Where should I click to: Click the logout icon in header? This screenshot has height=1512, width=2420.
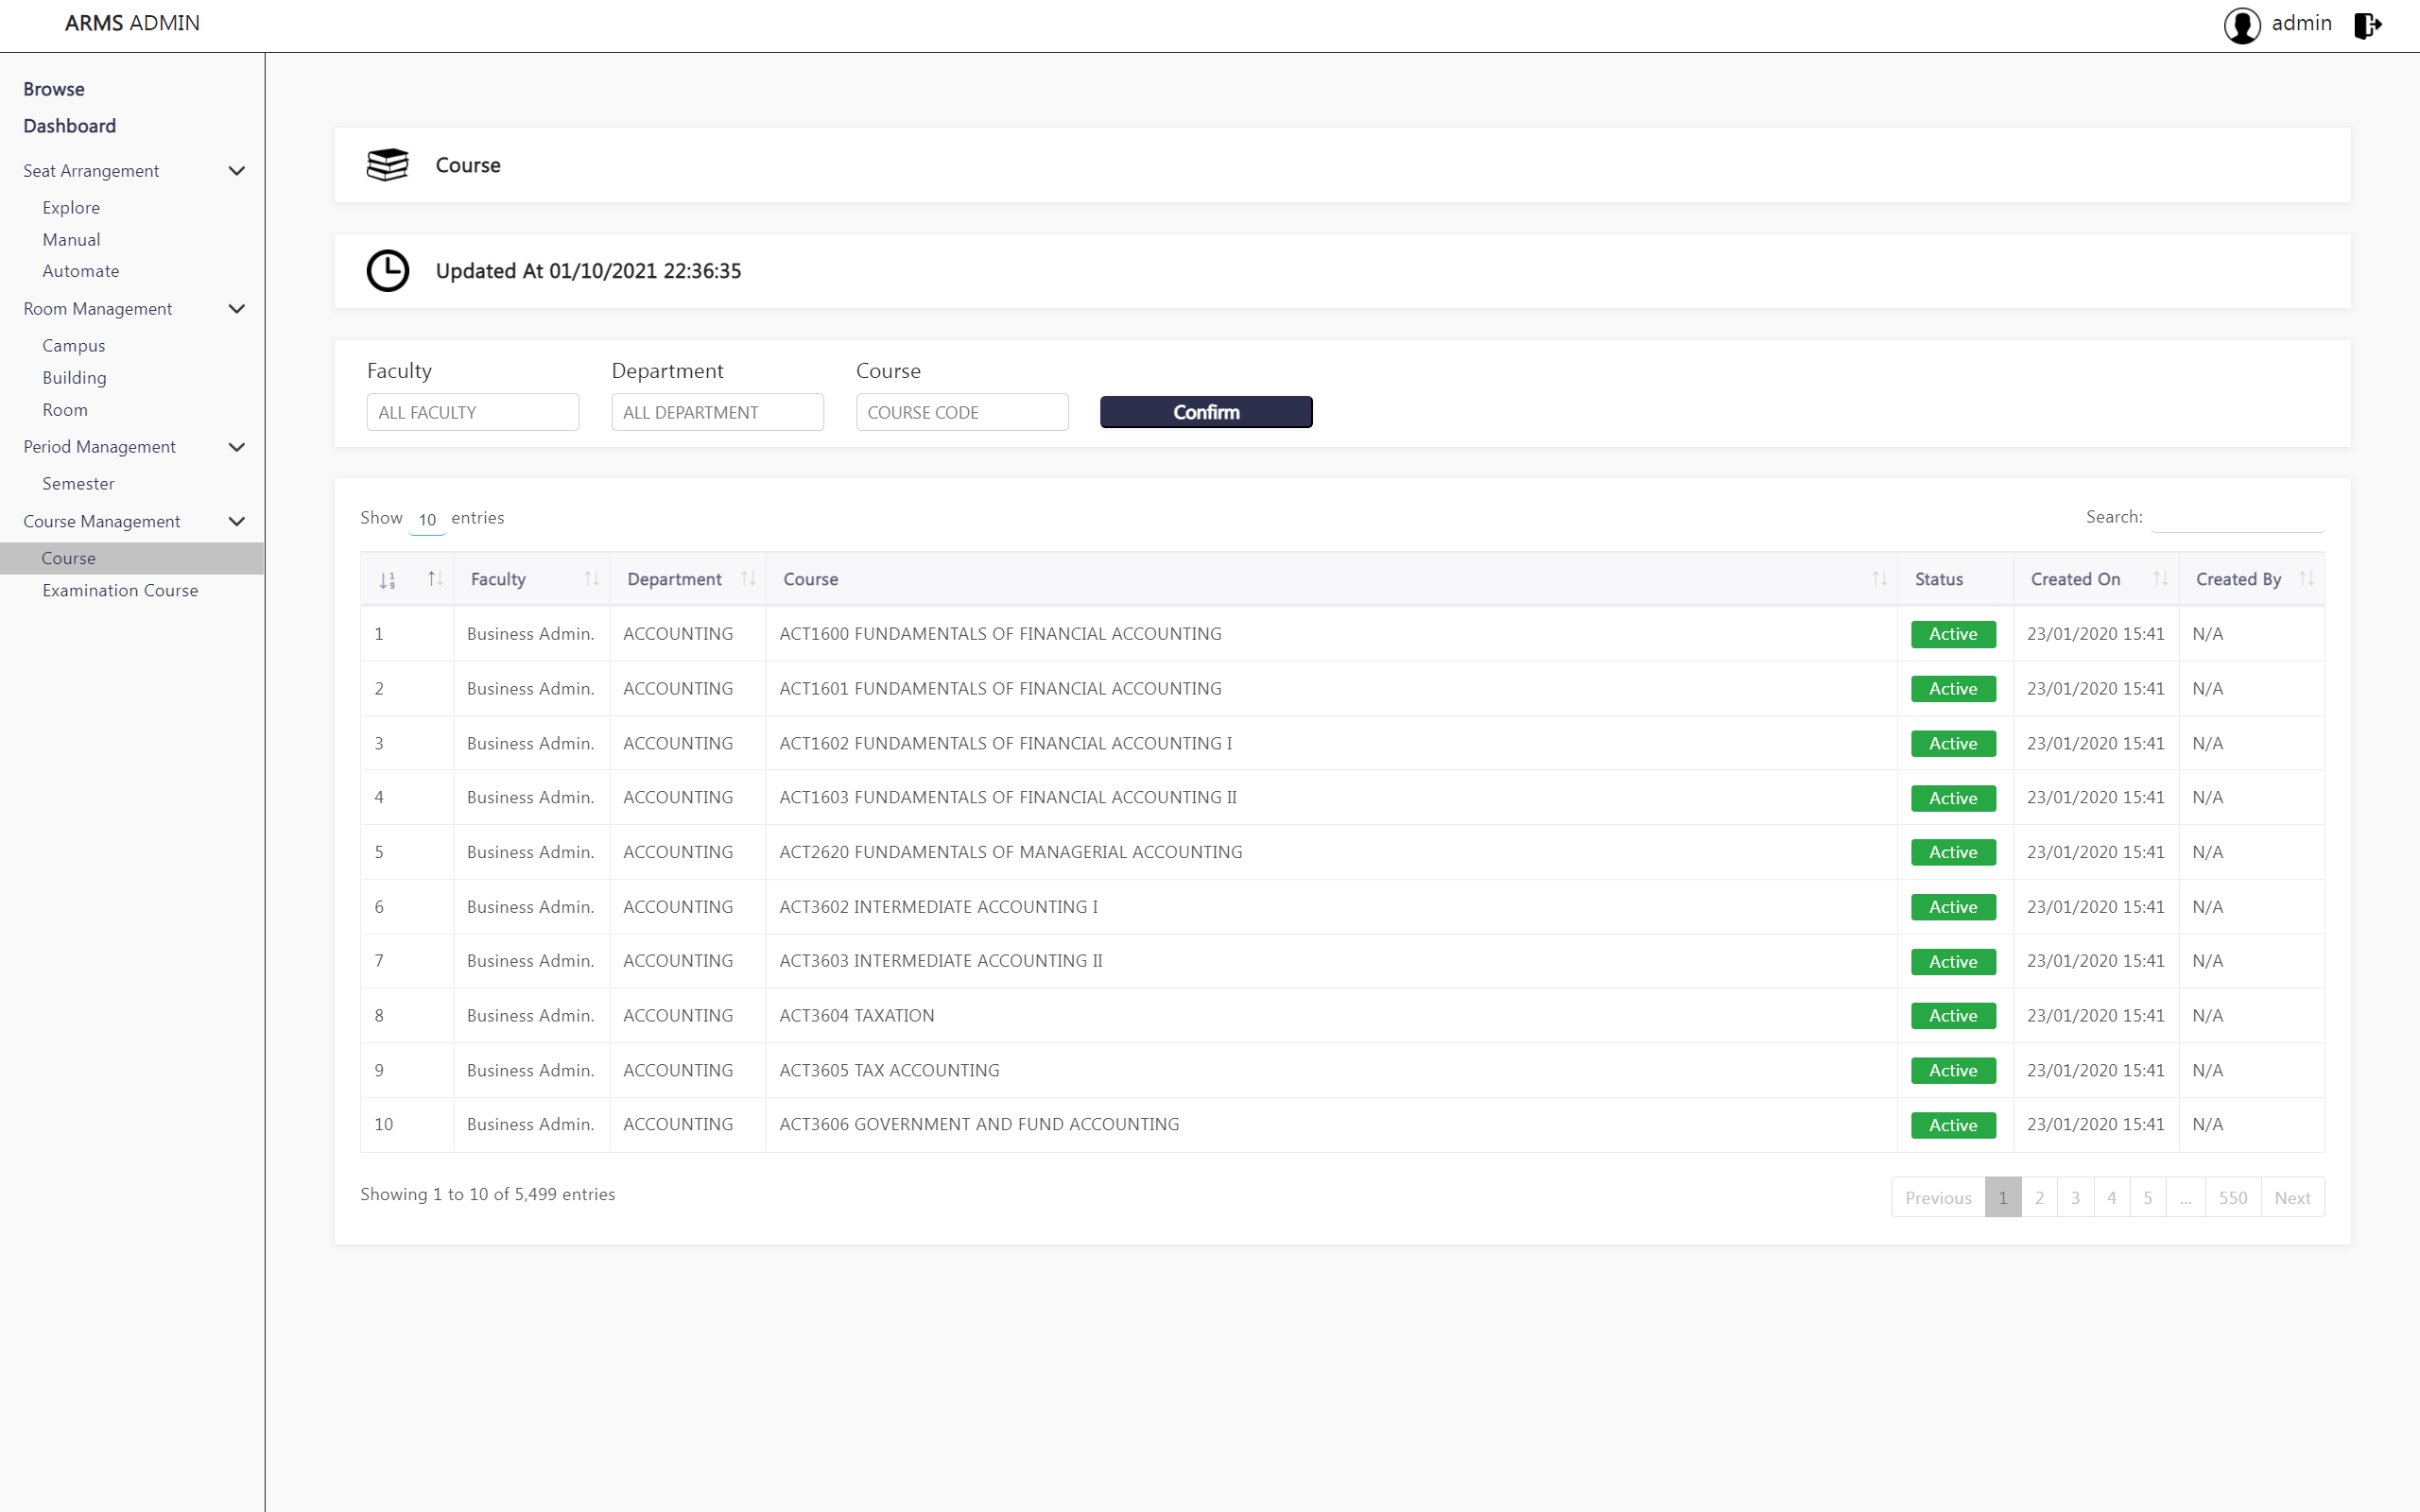(x=2367, y=25)
